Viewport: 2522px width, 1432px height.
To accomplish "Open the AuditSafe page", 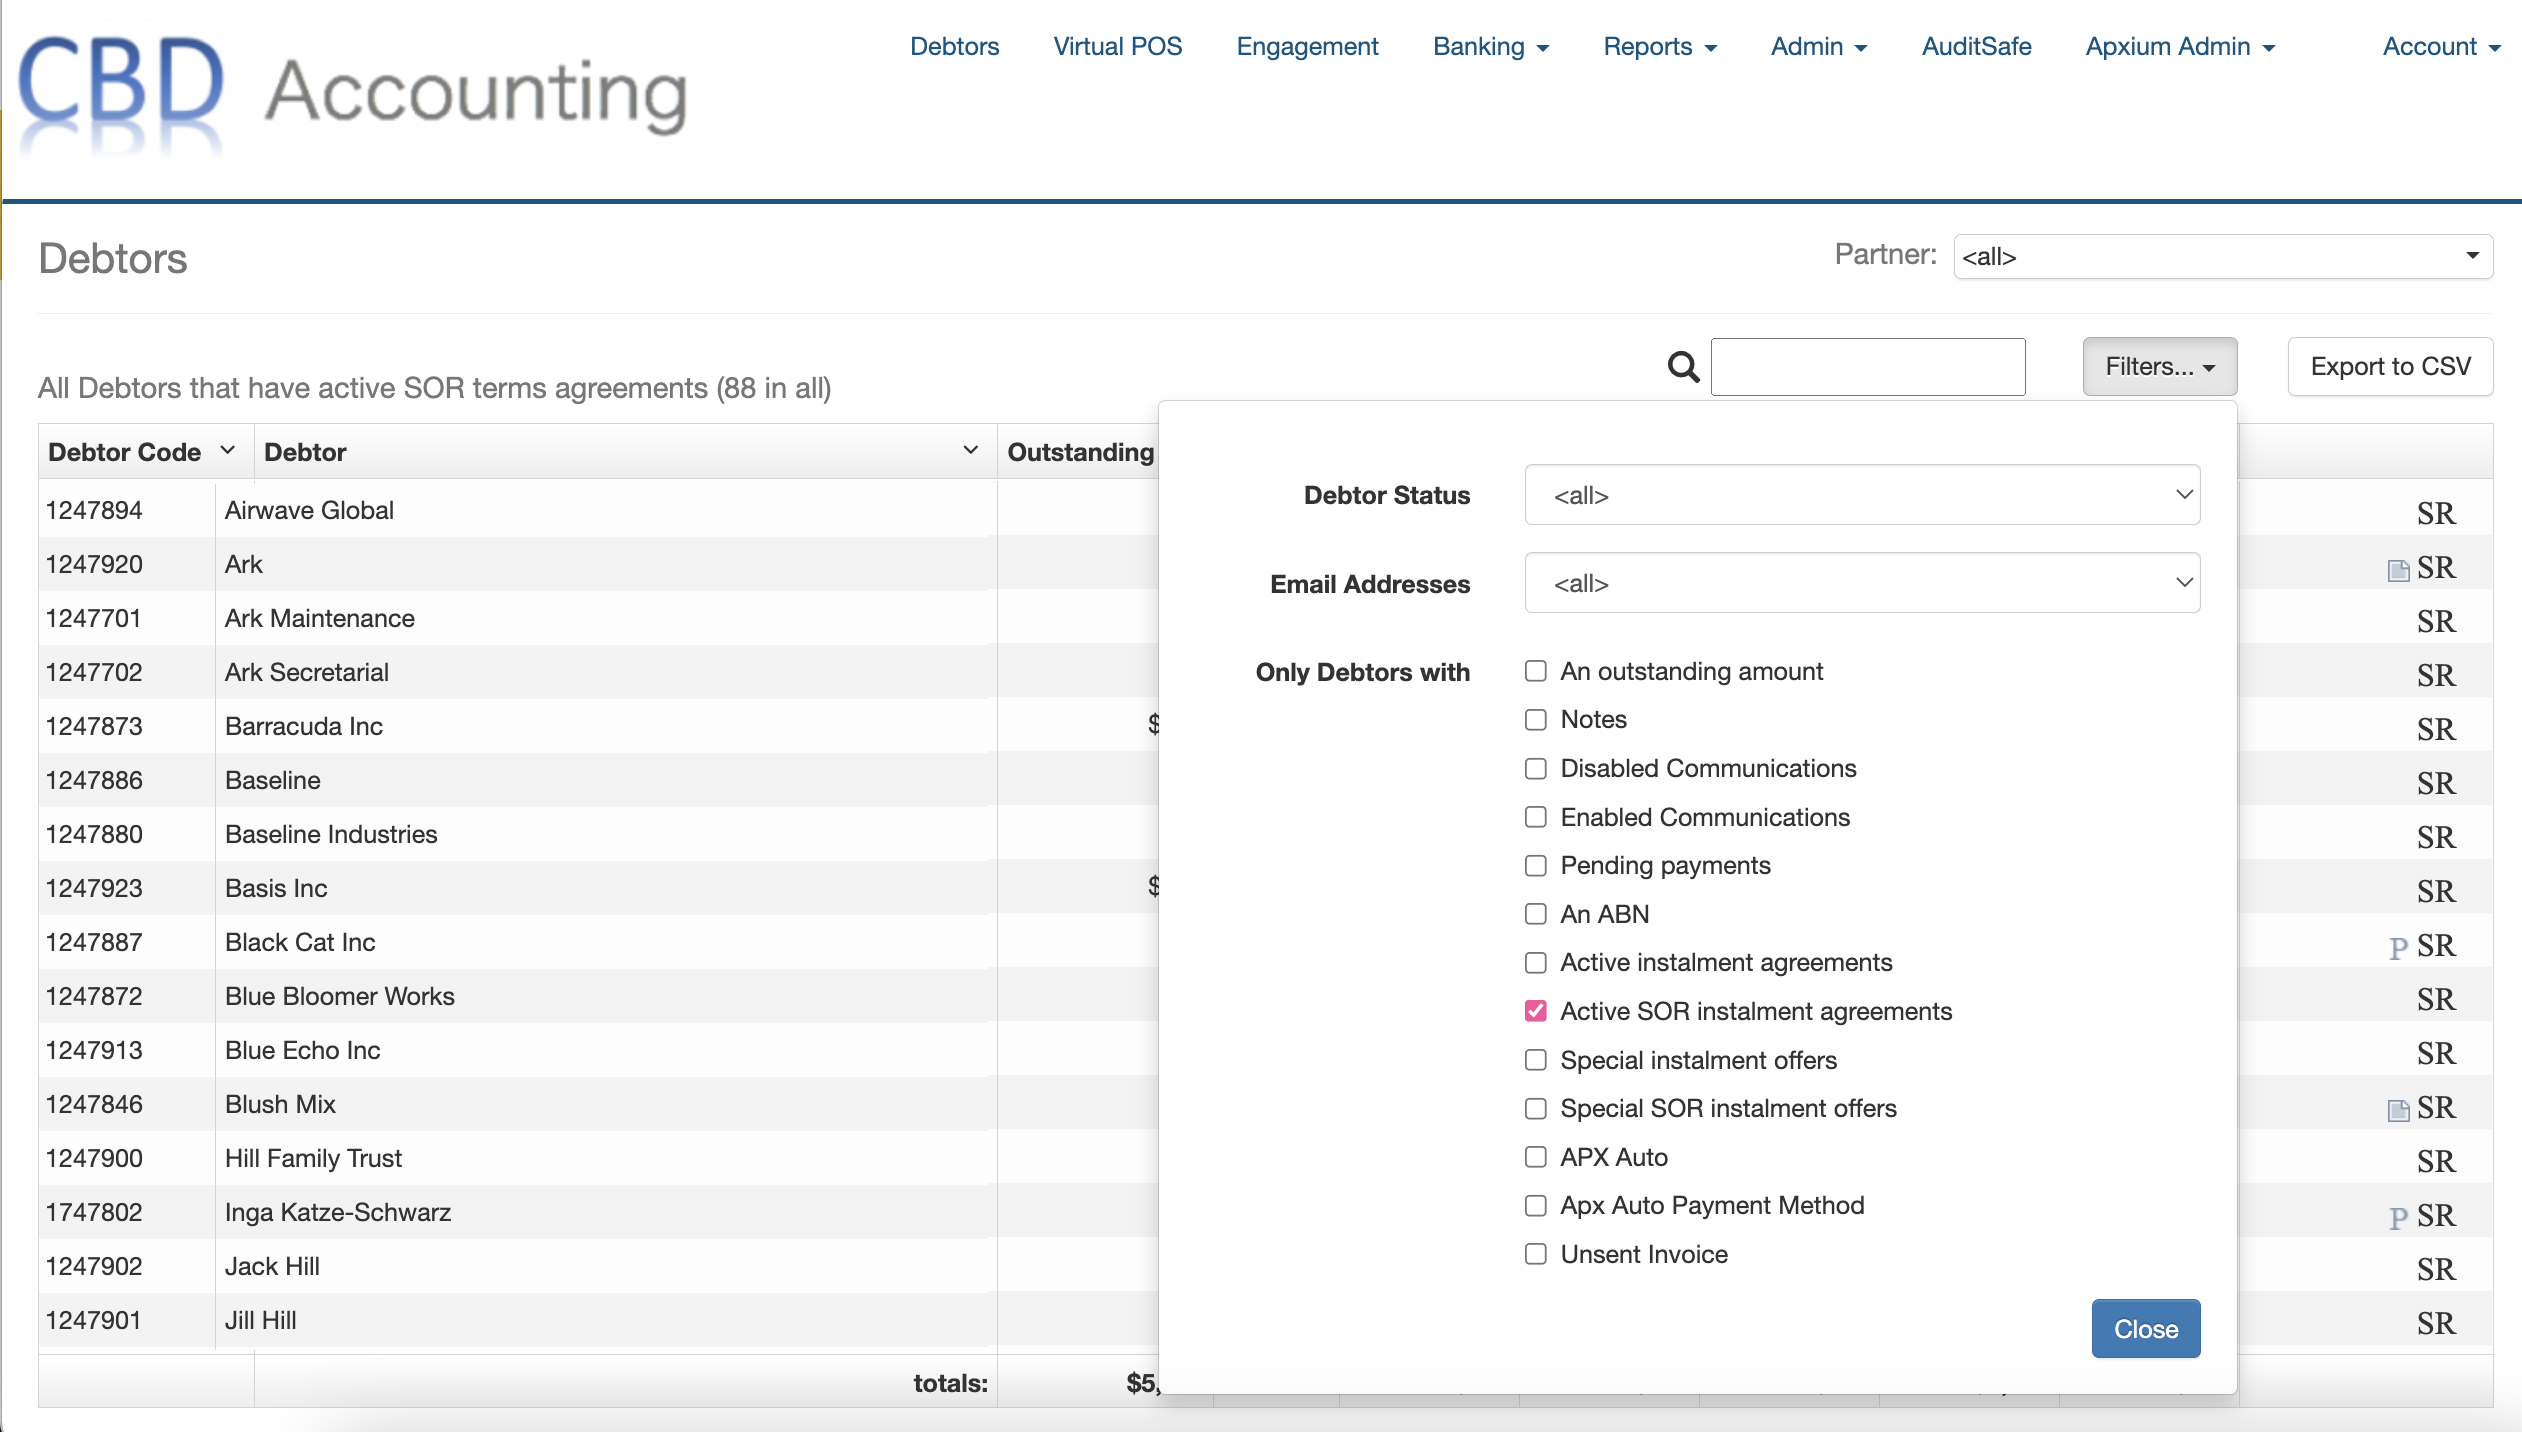I will (1976, 47).
